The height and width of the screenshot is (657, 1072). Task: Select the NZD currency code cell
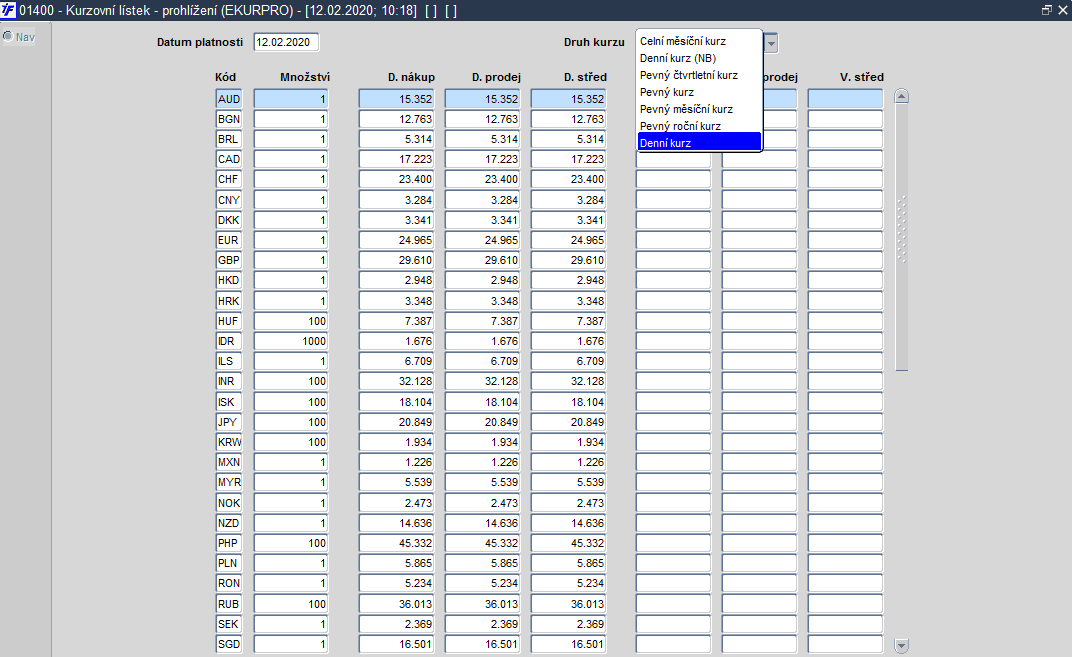[x=228, y=523]
